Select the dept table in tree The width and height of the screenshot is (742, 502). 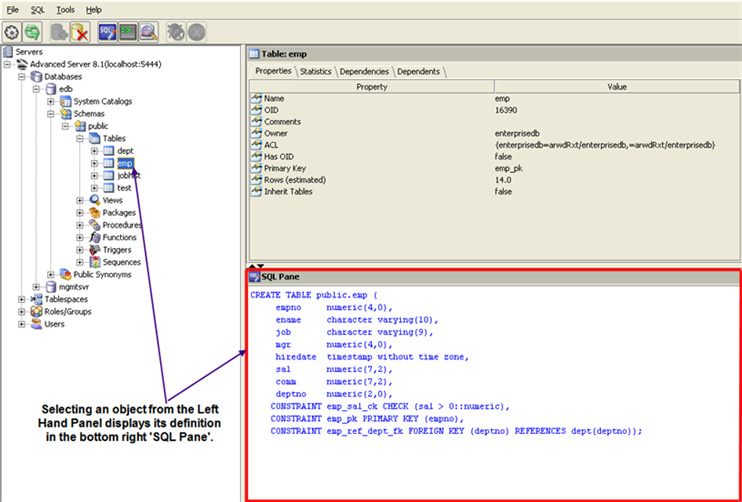pos(125,151)
